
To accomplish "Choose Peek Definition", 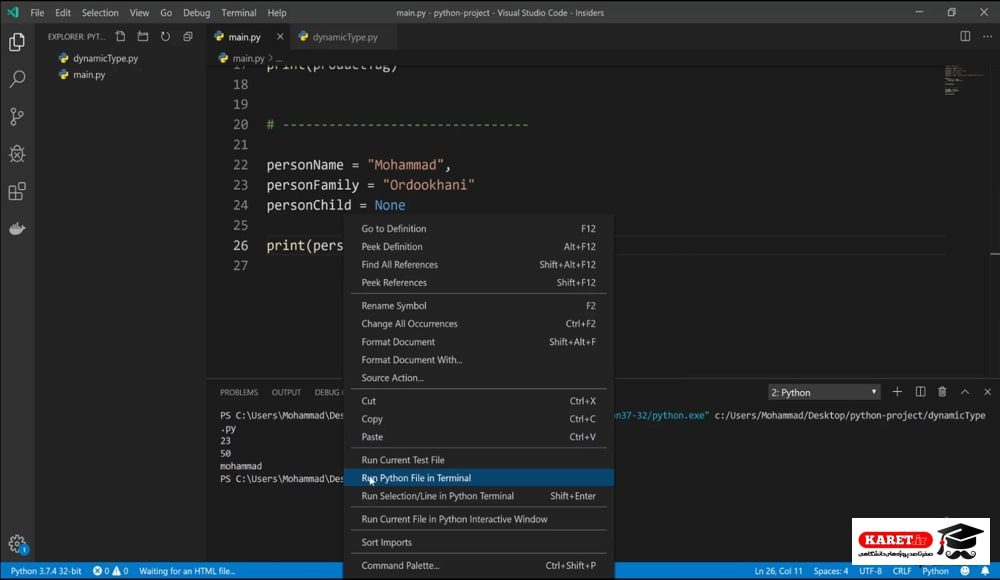I will (478, 246).
